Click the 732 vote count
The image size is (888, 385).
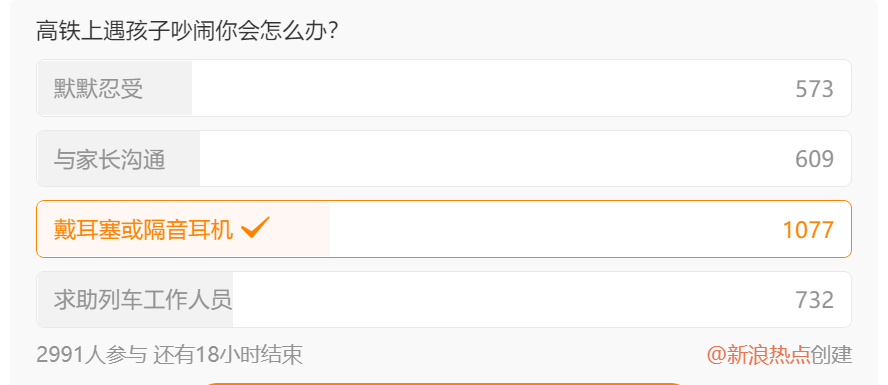pyautogui.click(x=814, y=301)
